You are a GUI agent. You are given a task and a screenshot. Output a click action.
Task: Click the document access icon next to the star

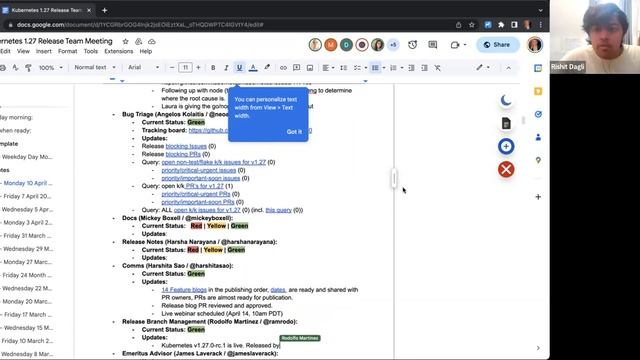(x=139, y=42)
